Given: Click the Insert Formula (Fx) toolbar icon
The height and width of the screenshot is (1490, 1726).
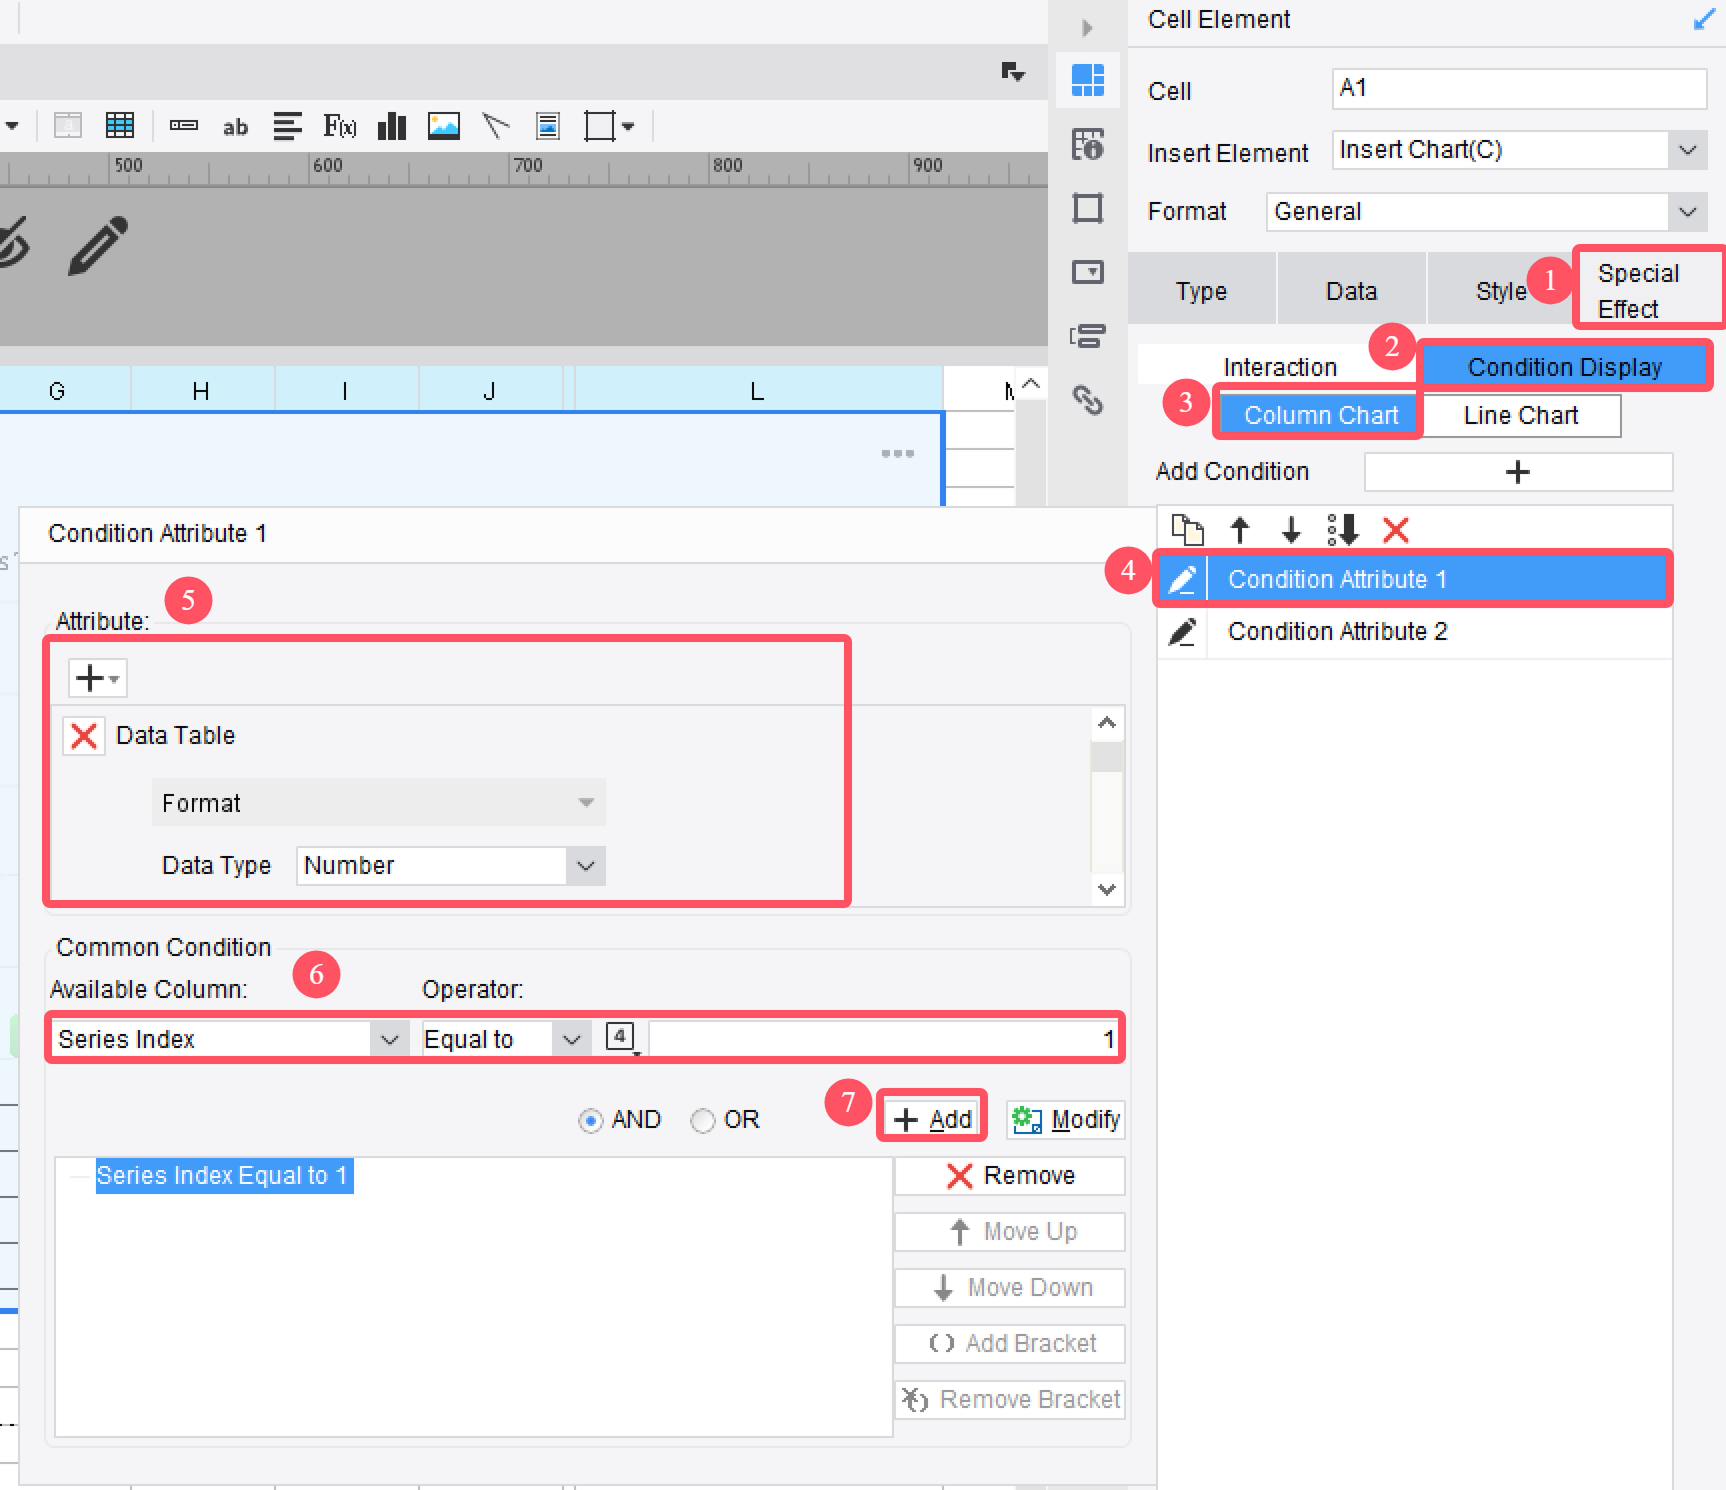Looking at the screenshot, I should [339, 126].
